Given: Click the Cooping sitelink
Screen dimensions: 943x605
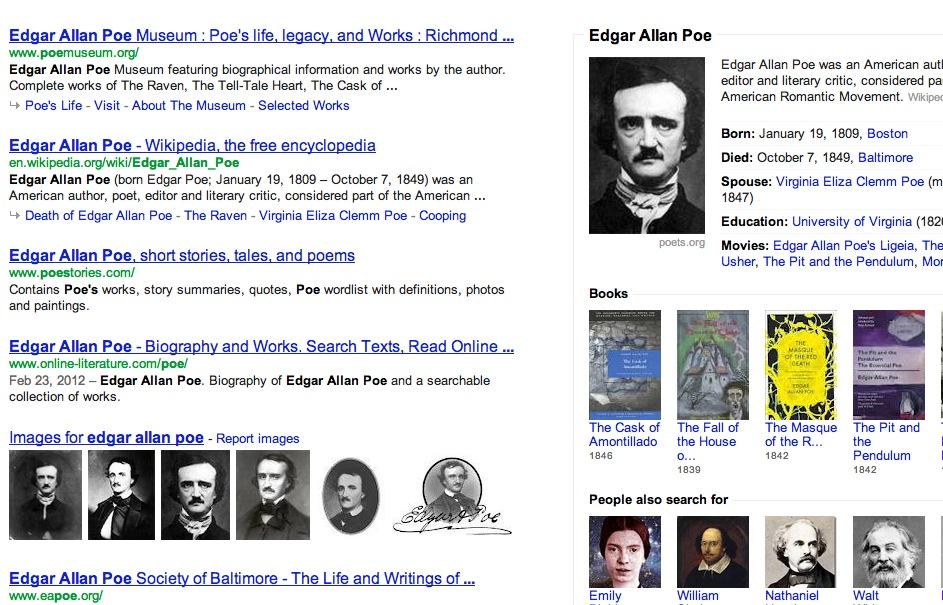Looking at the screenshot, I should (x=443, y=215).
